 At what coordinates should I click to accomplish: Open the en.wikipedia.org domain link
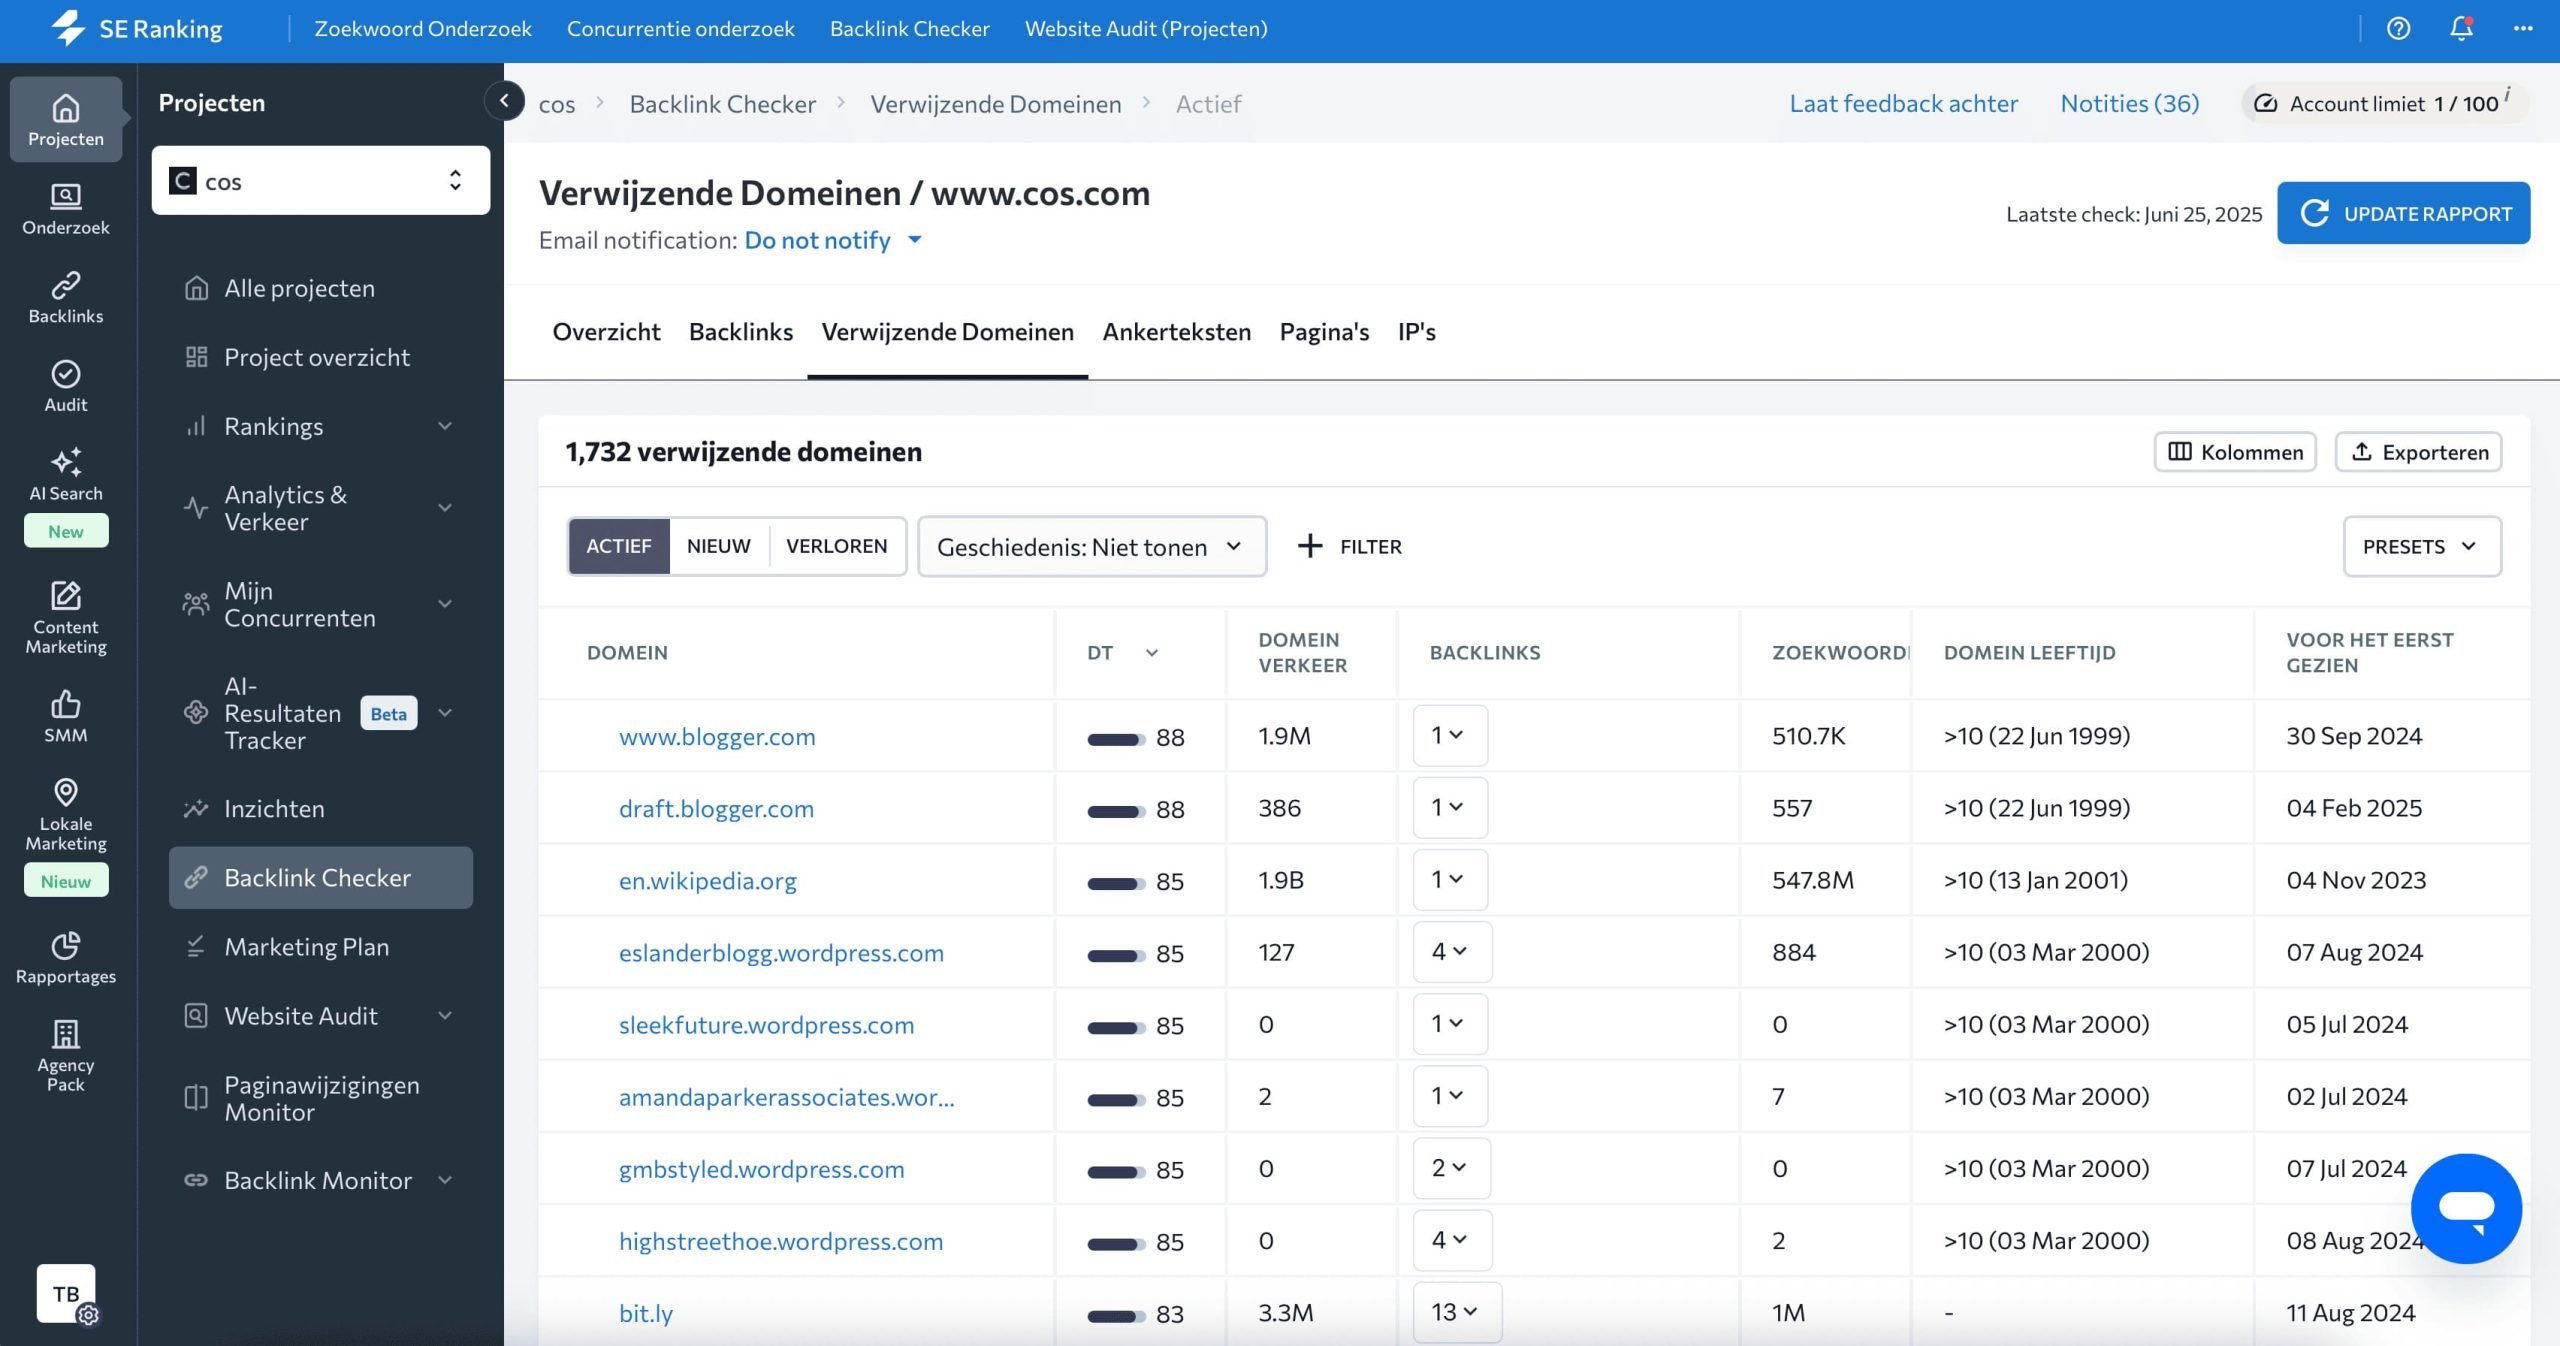(x=708, y=880)
